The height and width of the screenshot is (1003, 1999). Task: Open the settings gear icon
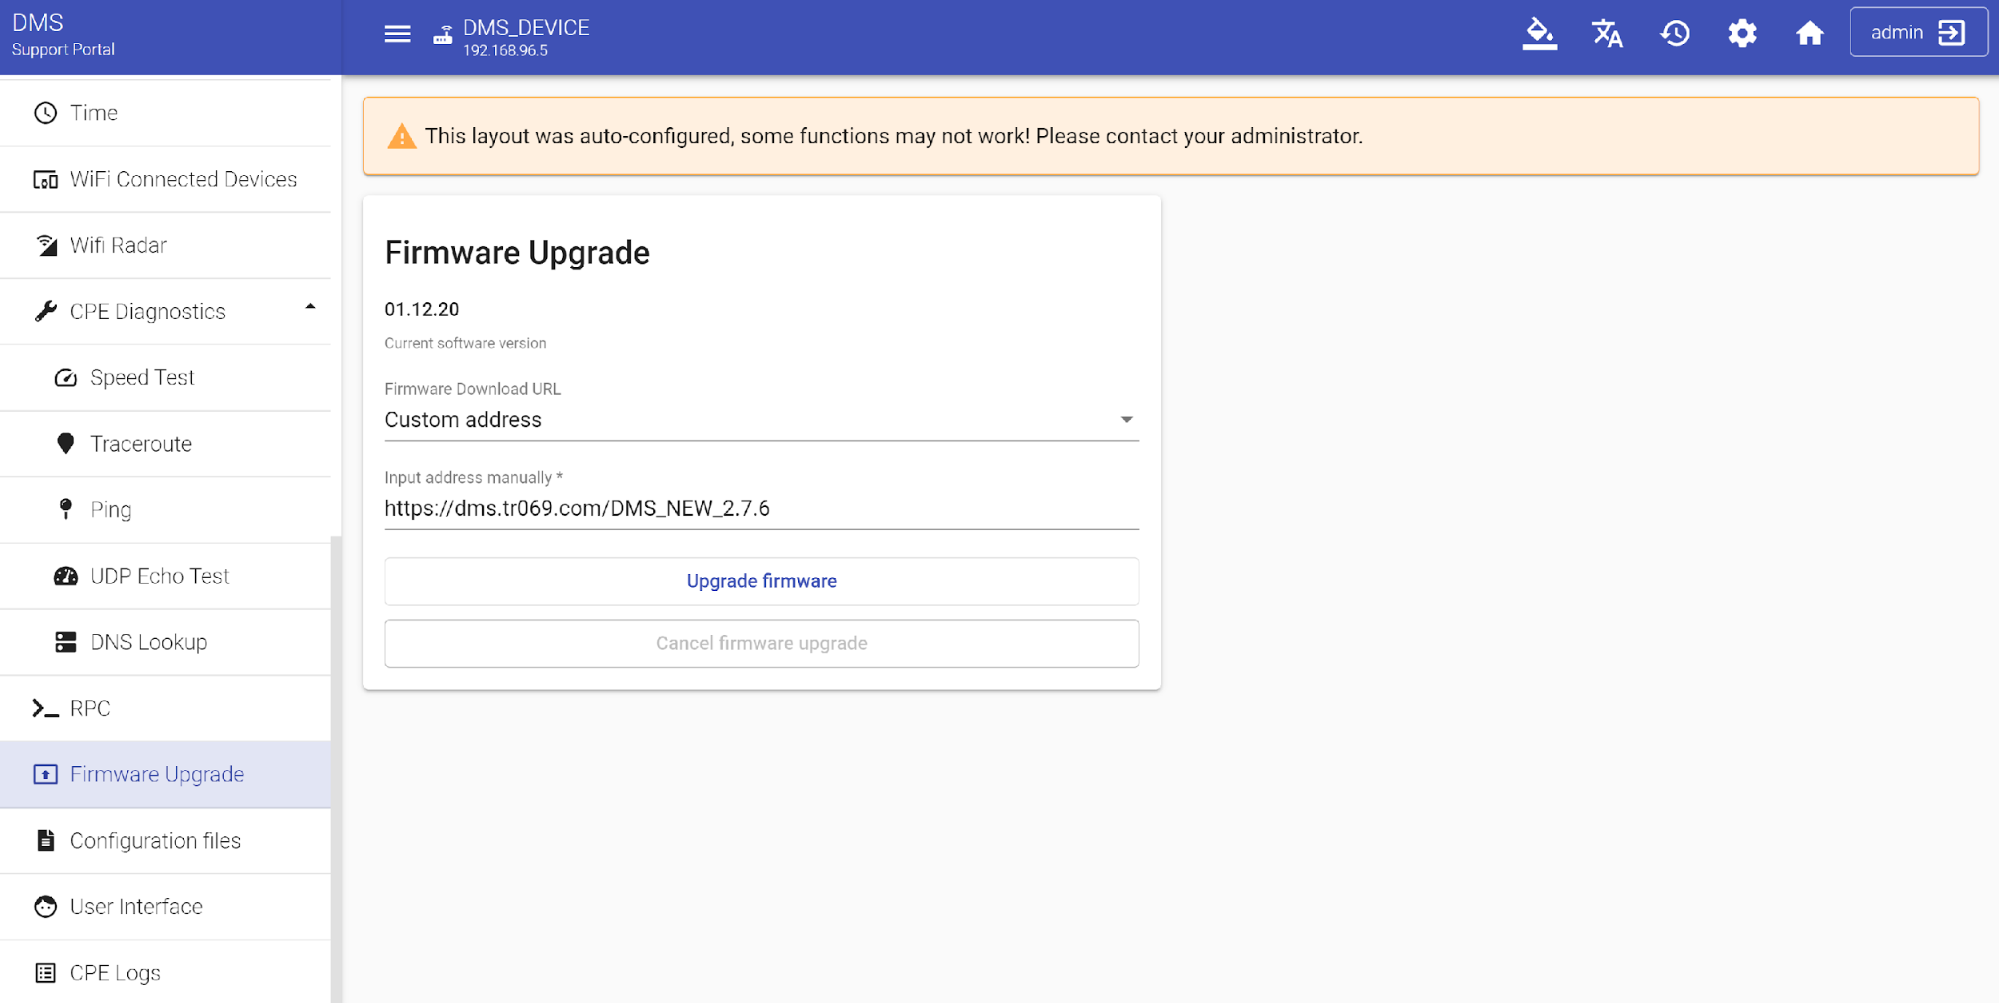pos(1742,34)
